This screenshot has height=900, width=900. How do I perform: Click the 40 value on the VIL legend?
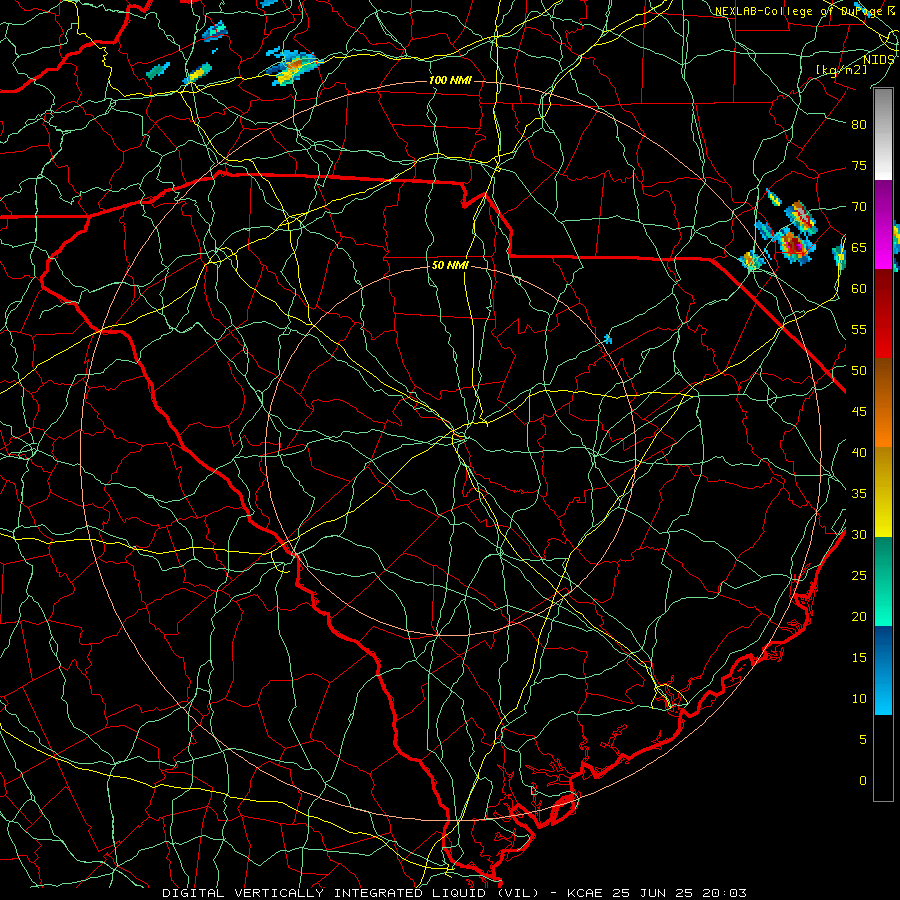point(859,452)
